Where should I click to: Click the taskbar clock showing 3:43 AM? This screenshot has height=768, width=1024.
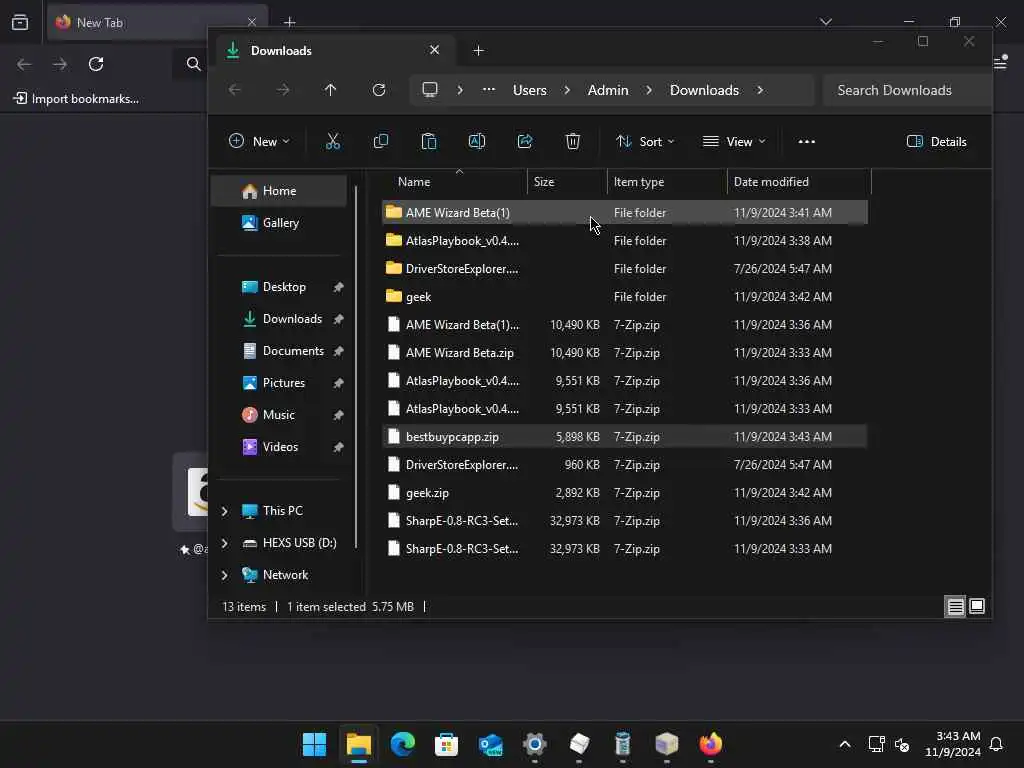click(953, 744)
